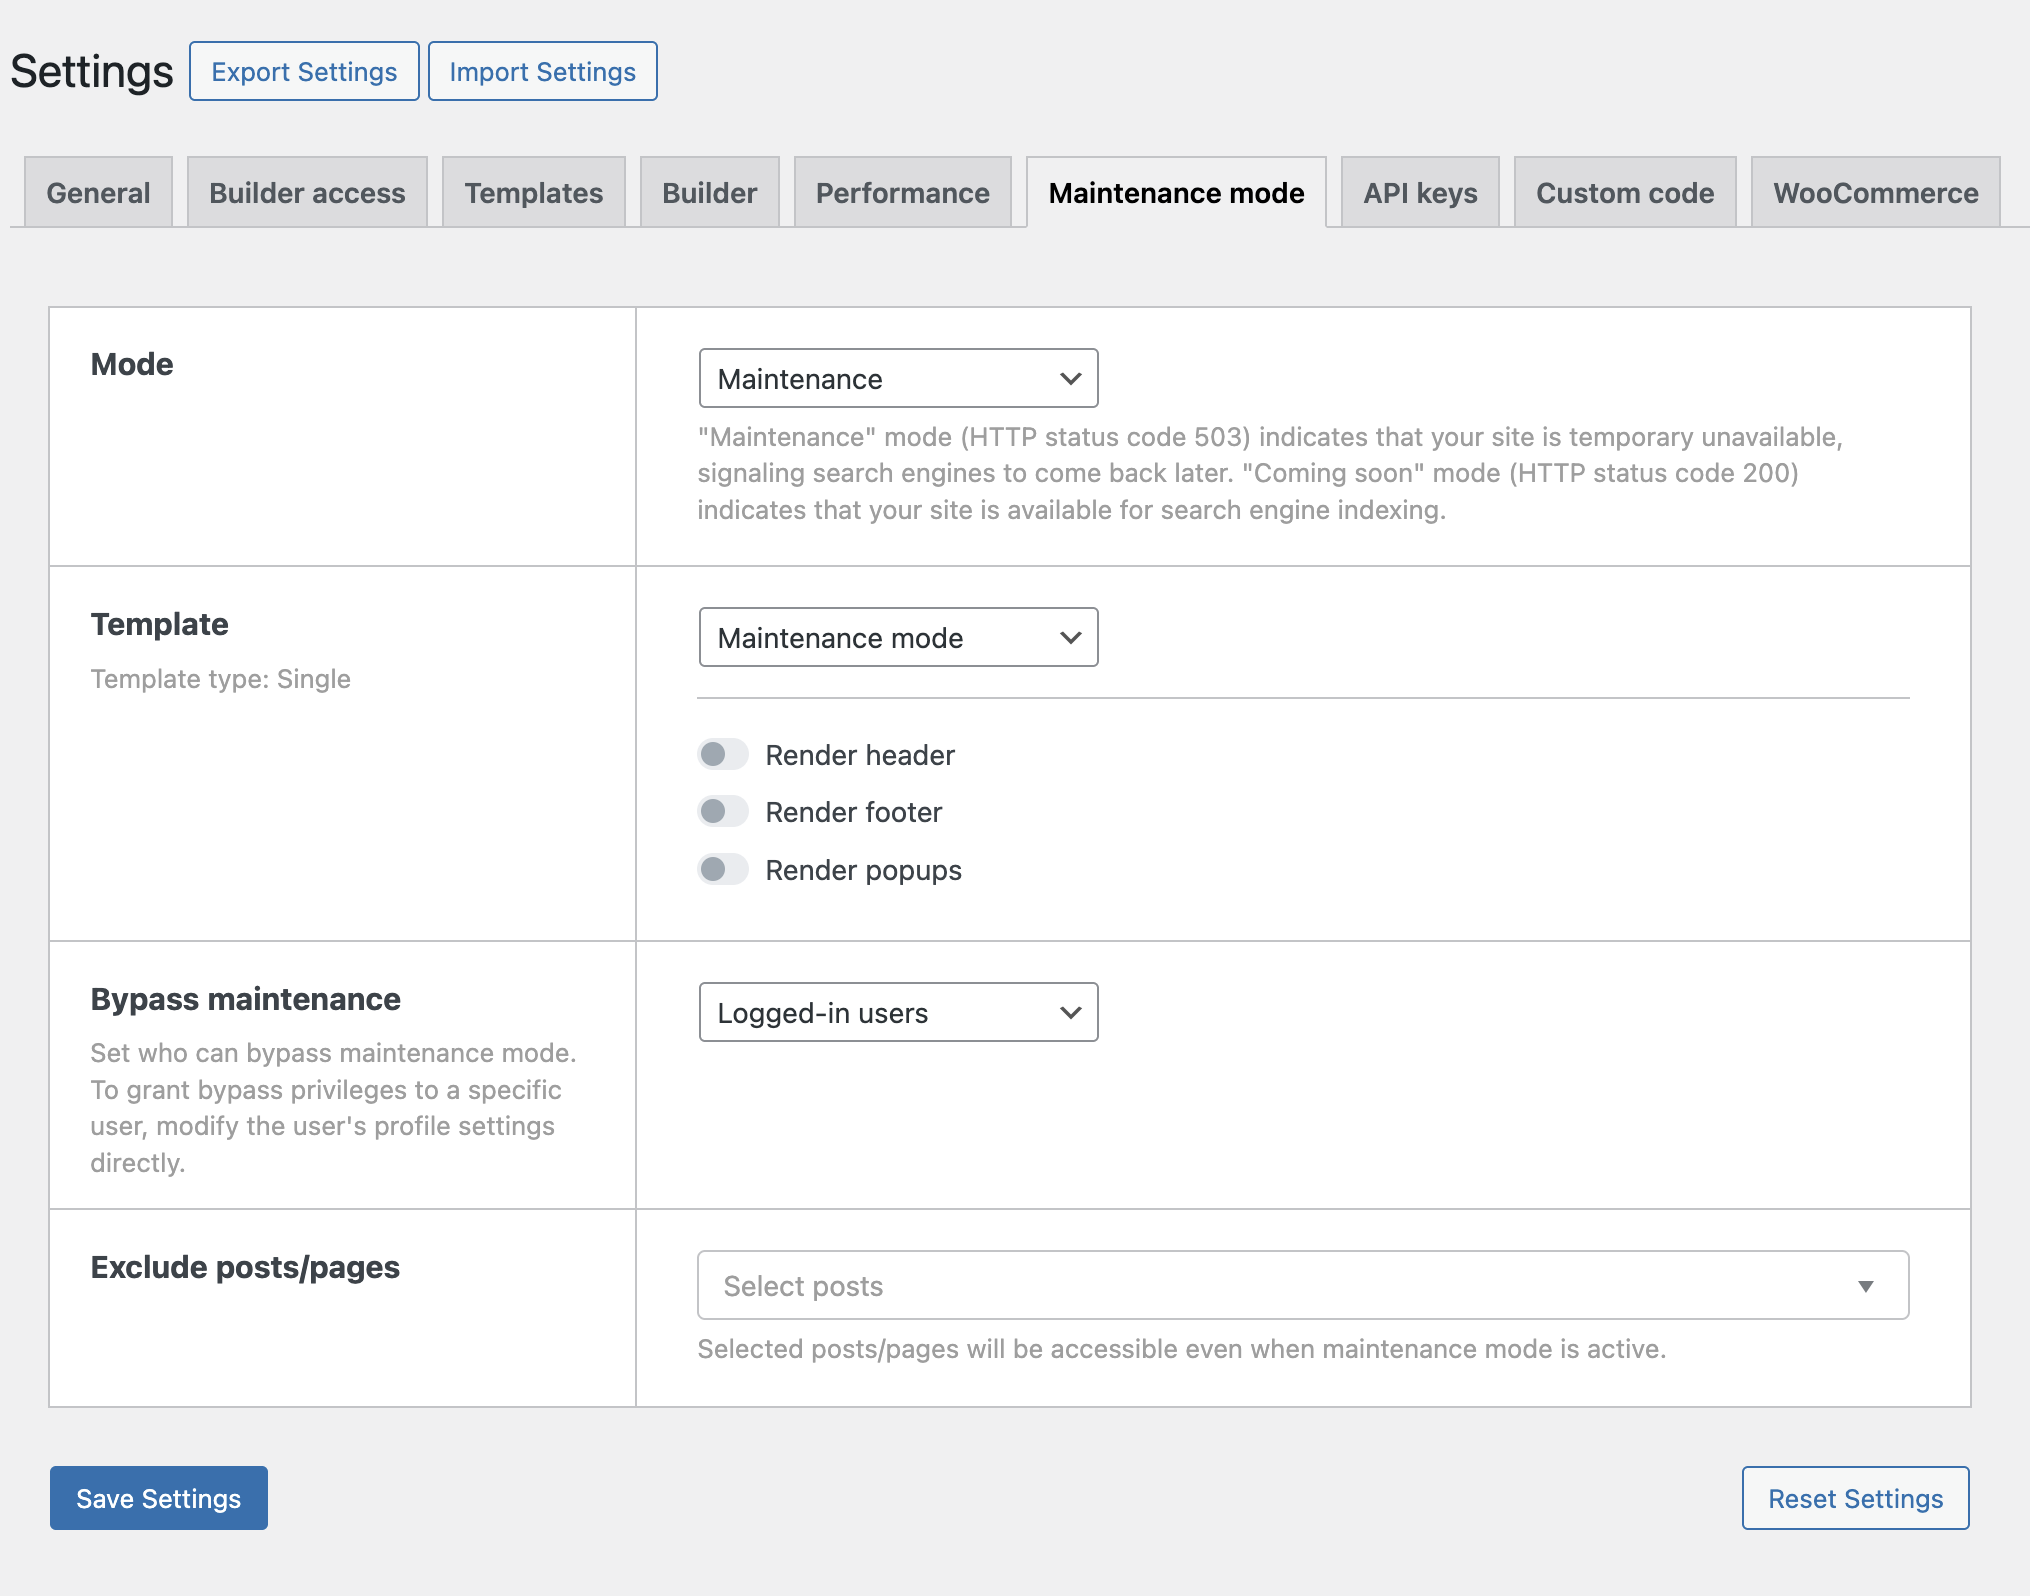
Task: Open the Custom code tab
Action: [x=1625, y=192]
